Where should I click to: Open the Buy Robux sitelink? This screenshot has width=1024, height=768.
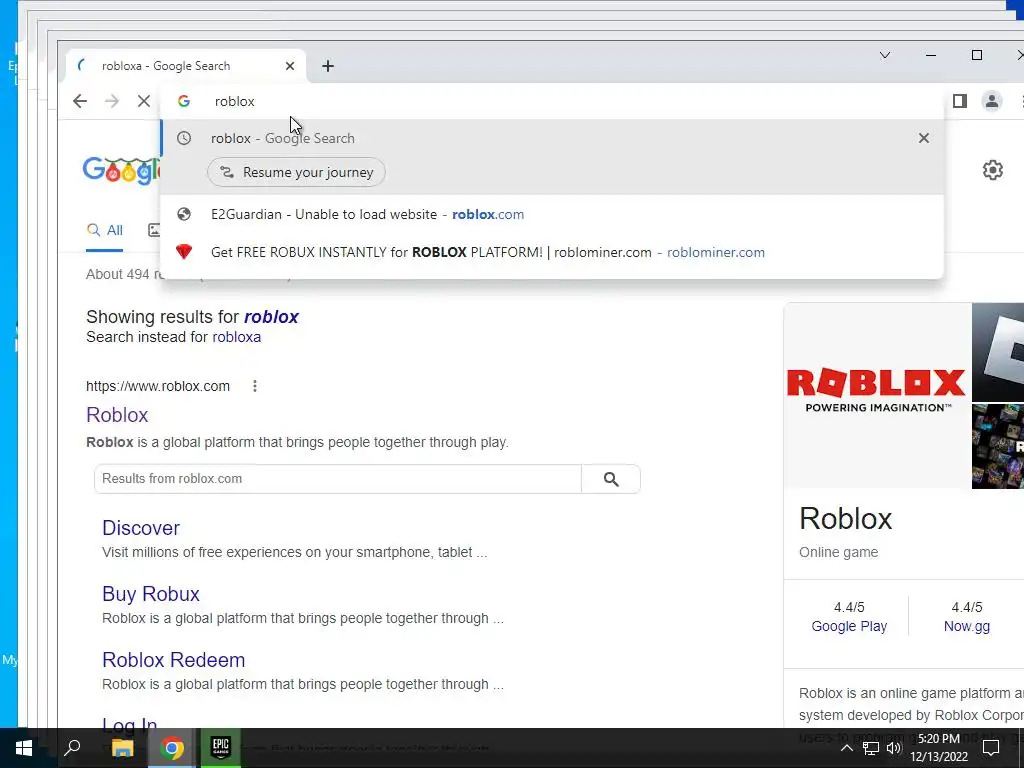click(151, 594)
